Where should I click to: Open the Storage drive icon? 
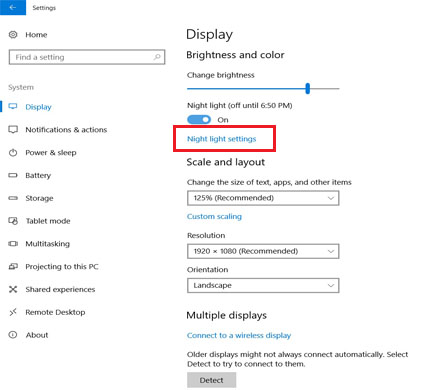(13, 198)
